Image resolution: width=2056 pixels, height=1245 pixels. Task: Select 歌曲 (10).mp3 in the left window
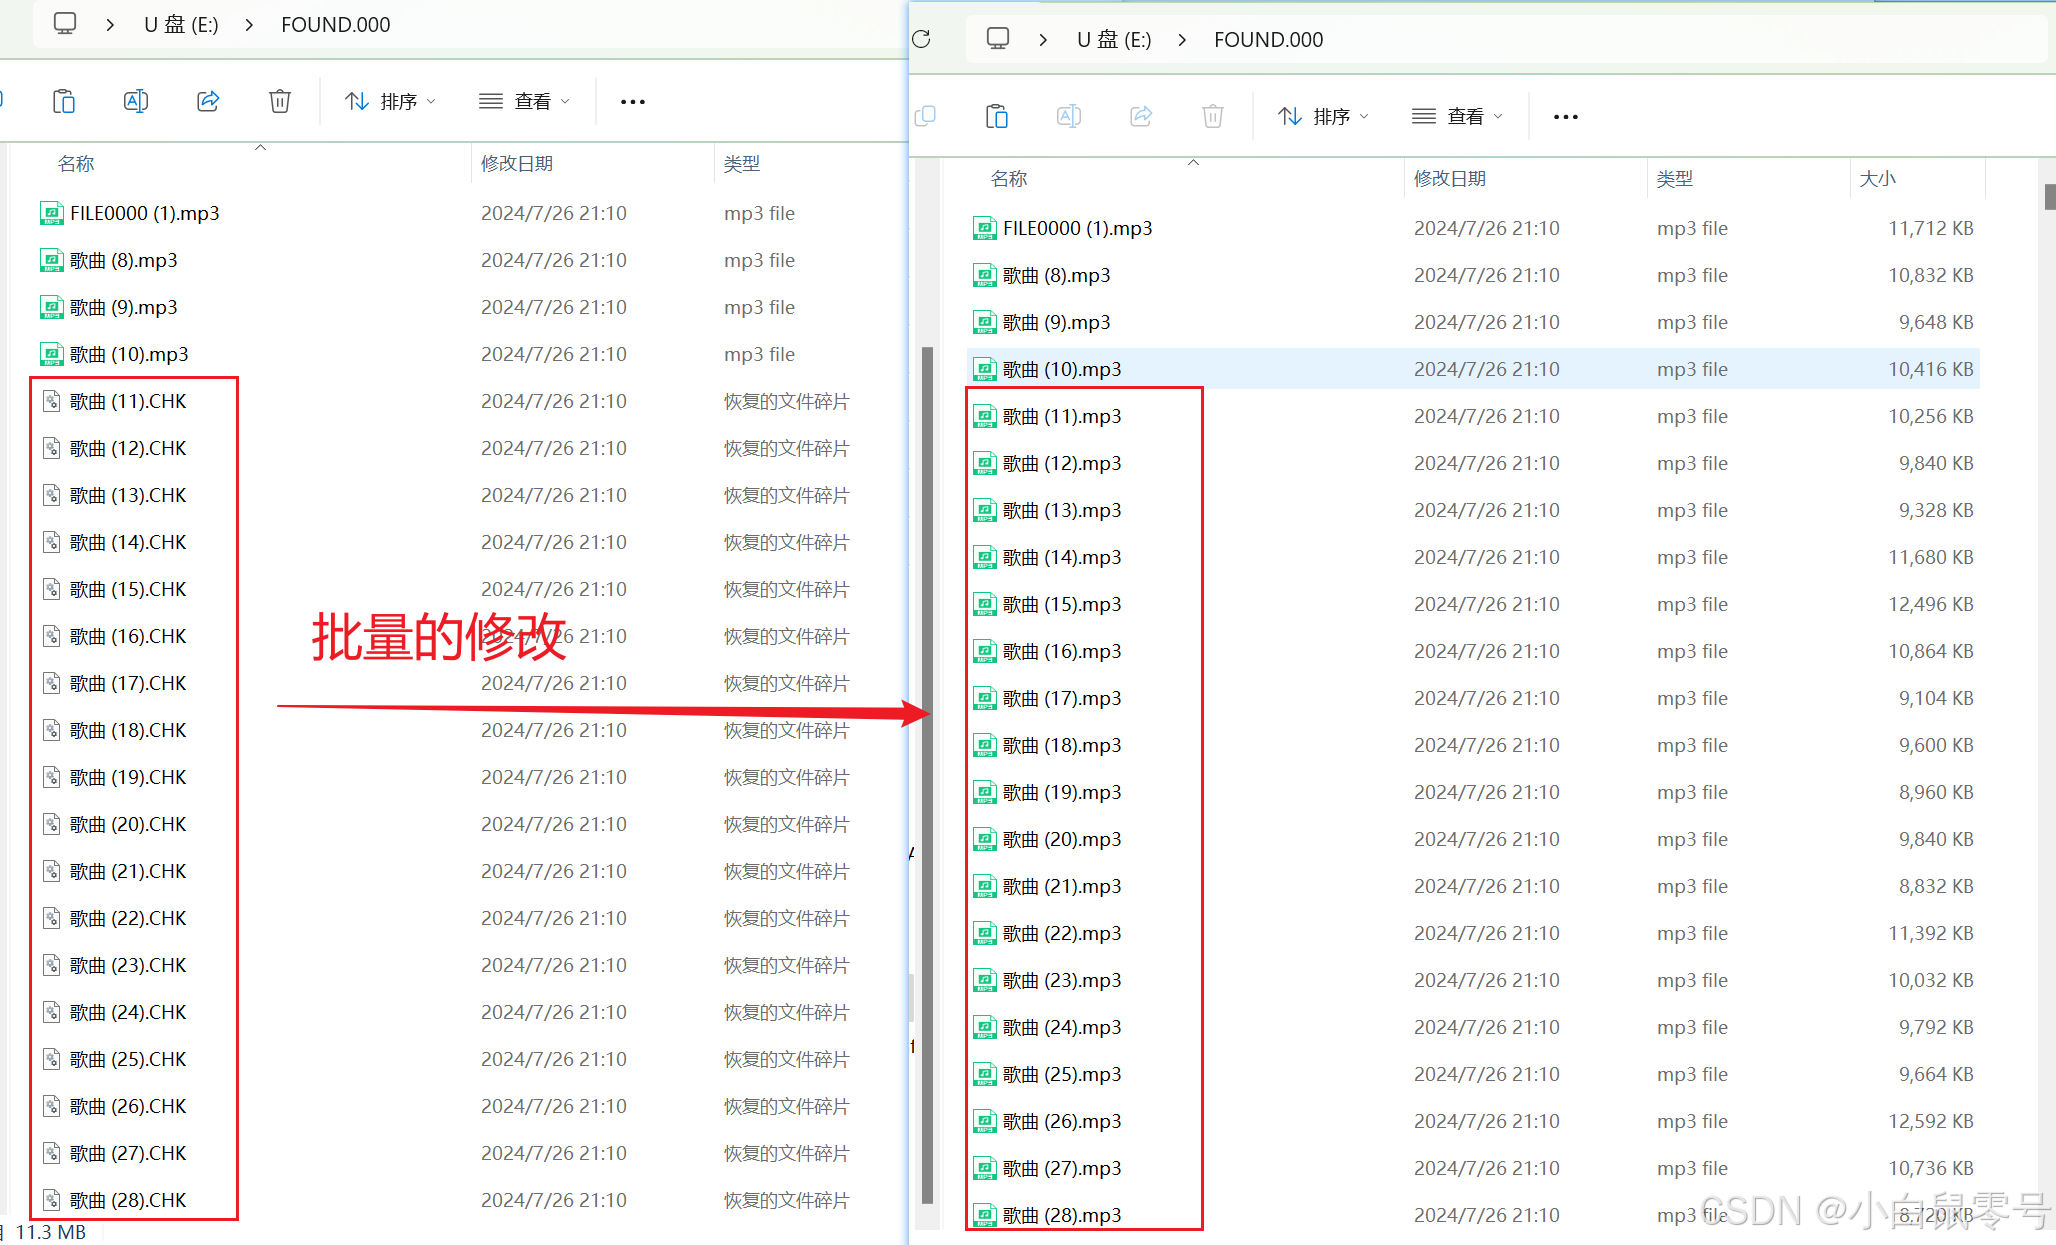click(129, 354)
